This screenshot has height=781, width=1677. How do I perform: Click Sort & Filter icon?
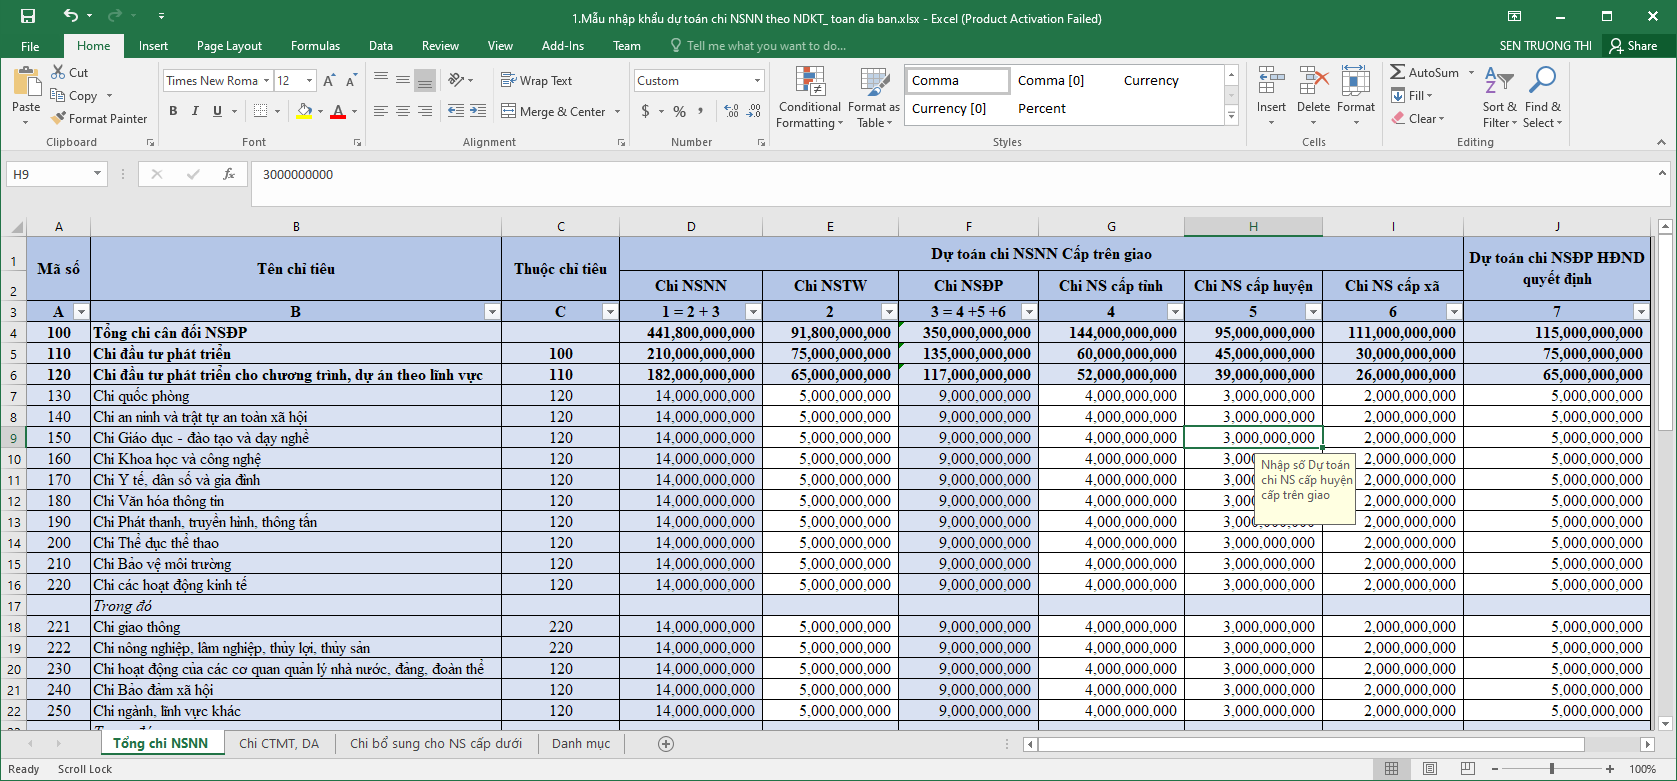[1499, 82]
